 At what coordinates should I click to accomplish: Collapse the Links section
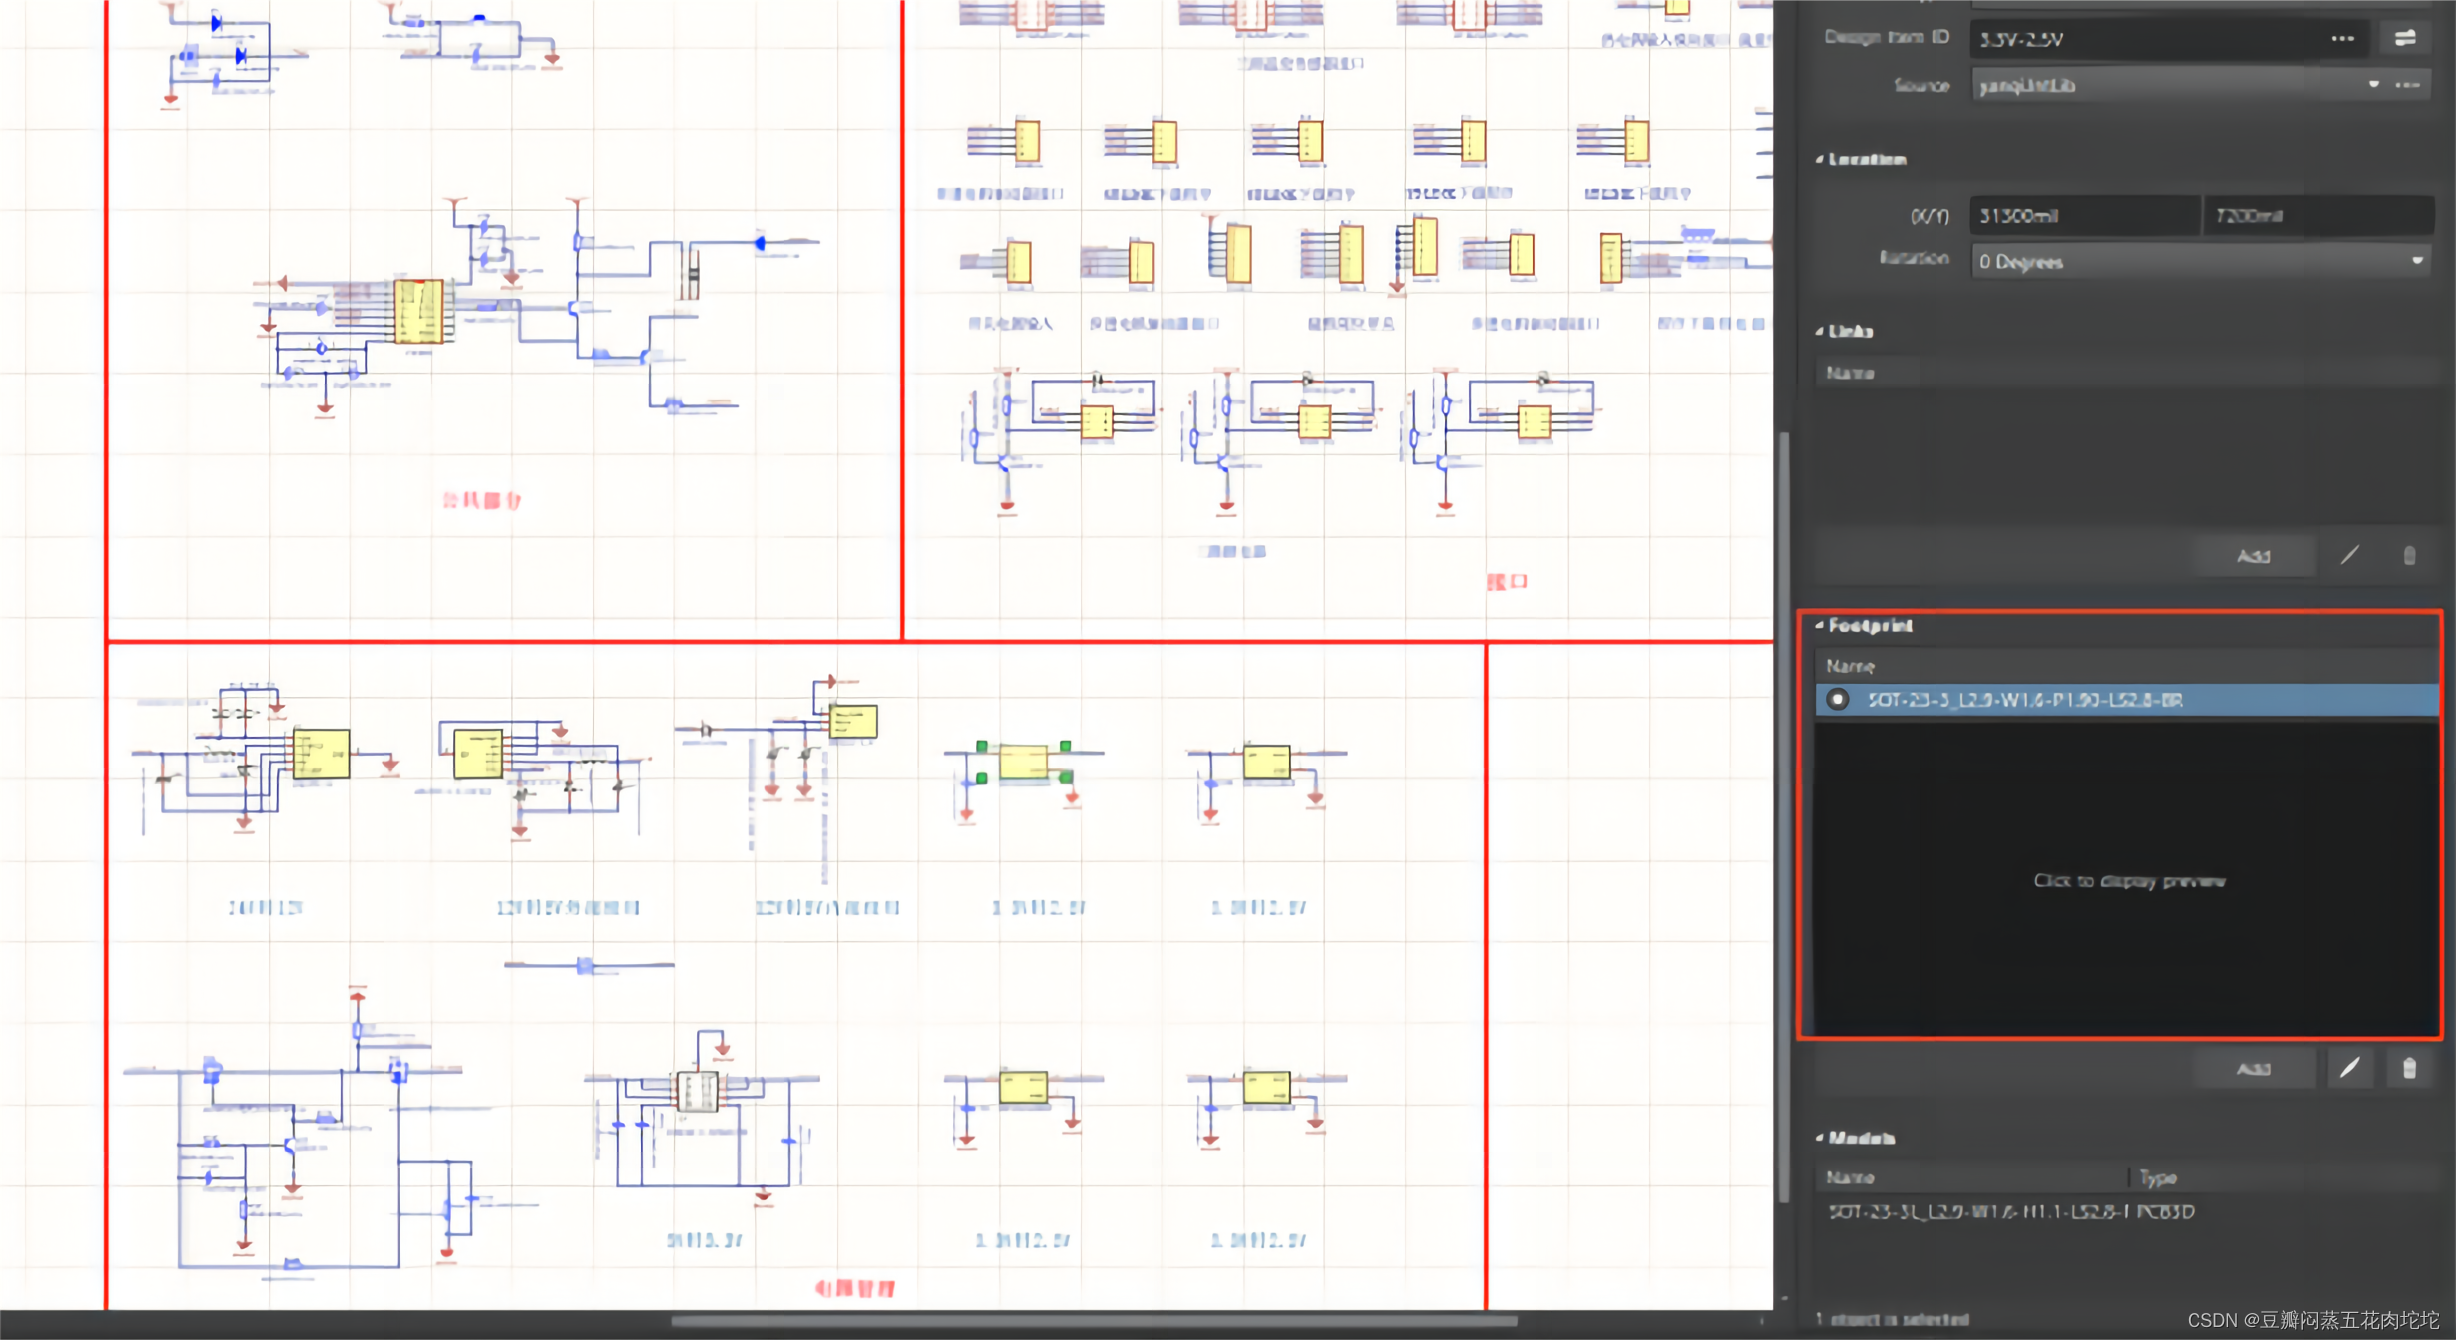(x=1820, y=331)
